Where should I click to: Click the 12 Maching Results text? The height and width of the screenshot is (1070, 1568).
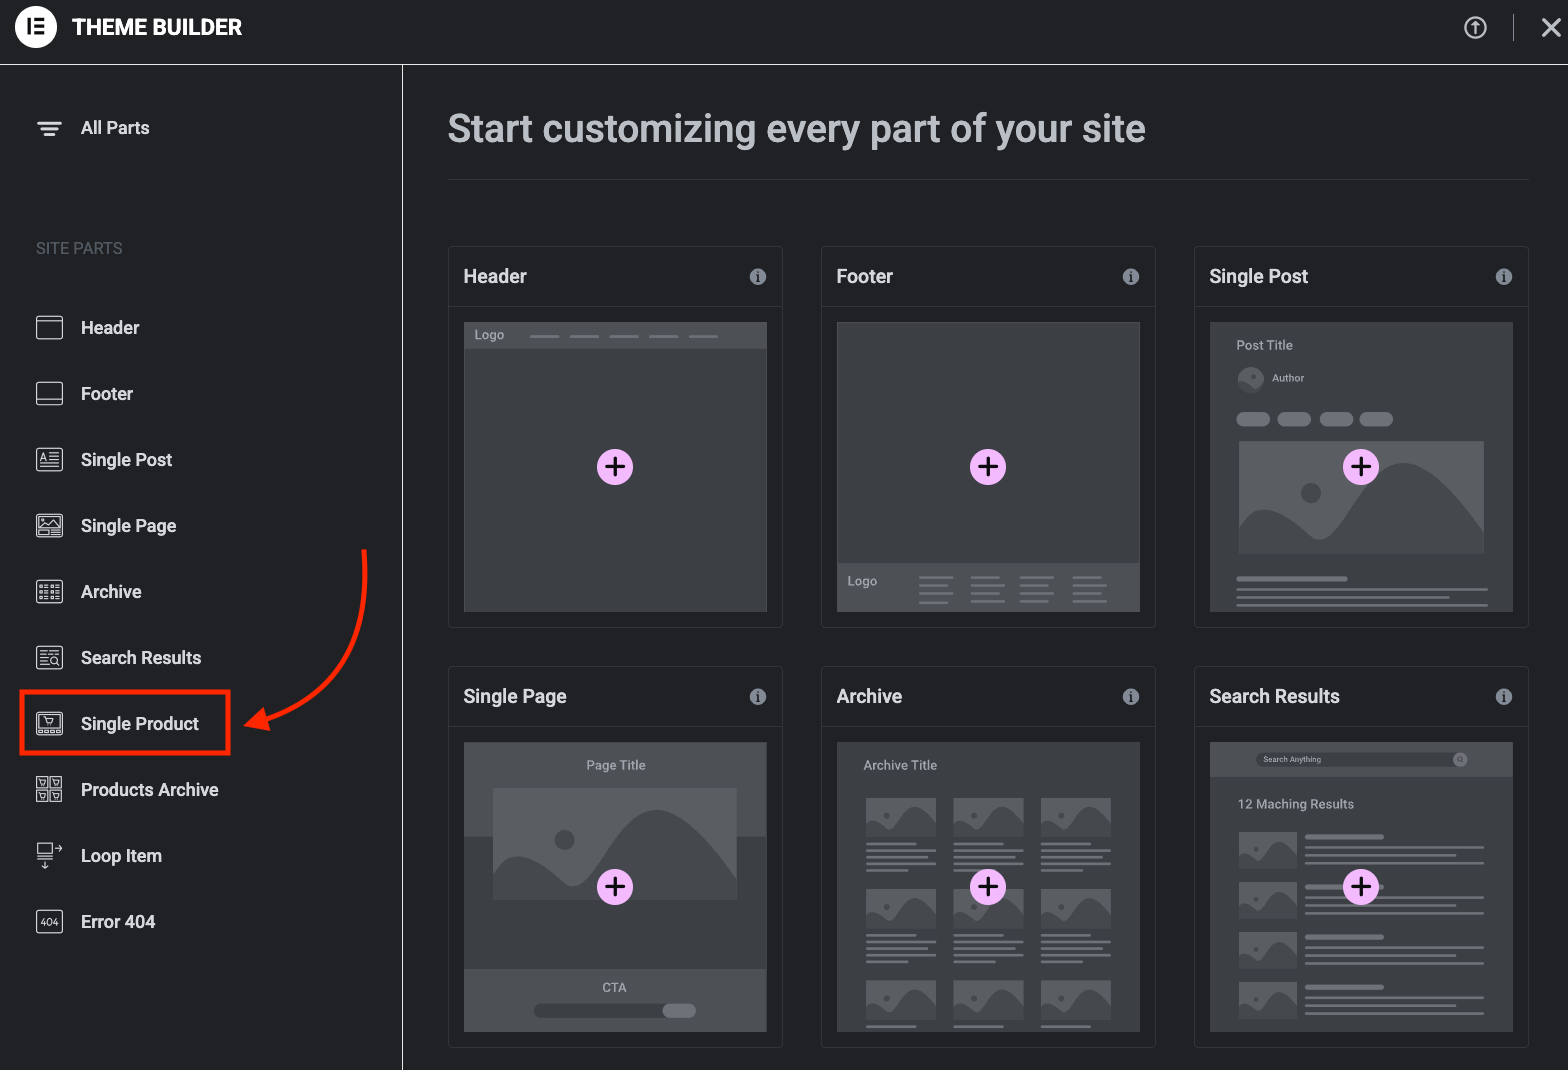click(x=1295, y=804)
